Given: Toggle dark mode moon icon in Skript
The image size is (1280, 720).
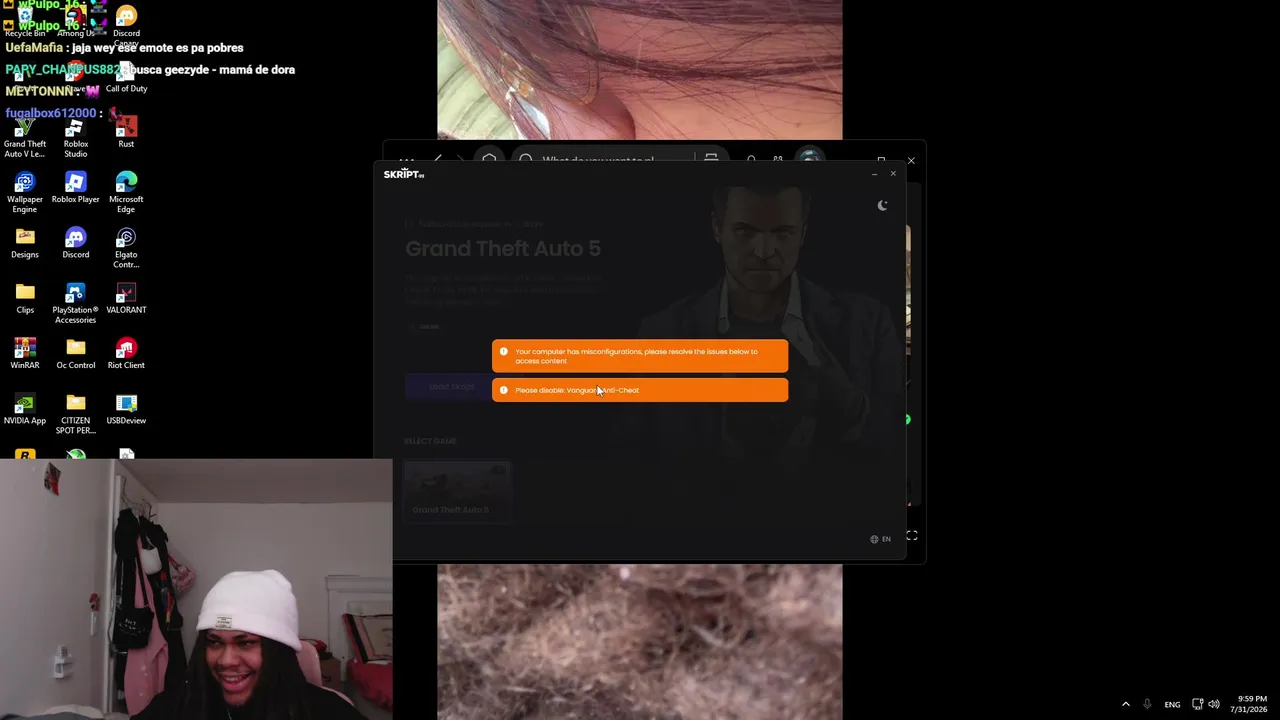Looking at the screenshot, I should click(x=882, y=205).
